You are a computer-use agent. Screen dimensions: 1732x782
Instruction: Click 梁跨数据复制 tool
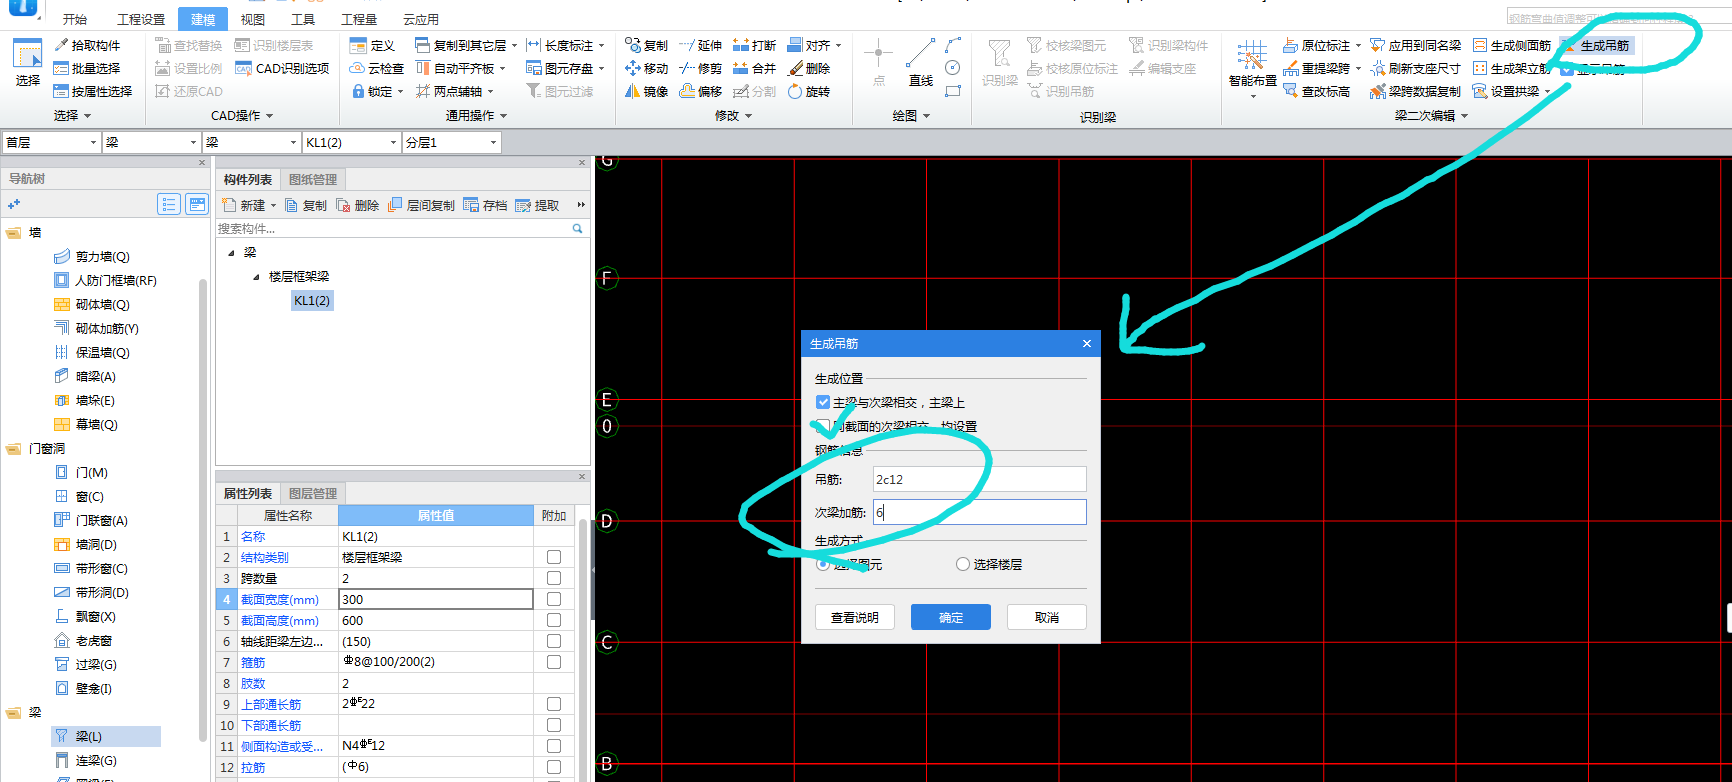pyautogui.click(x=1415, y=91)
